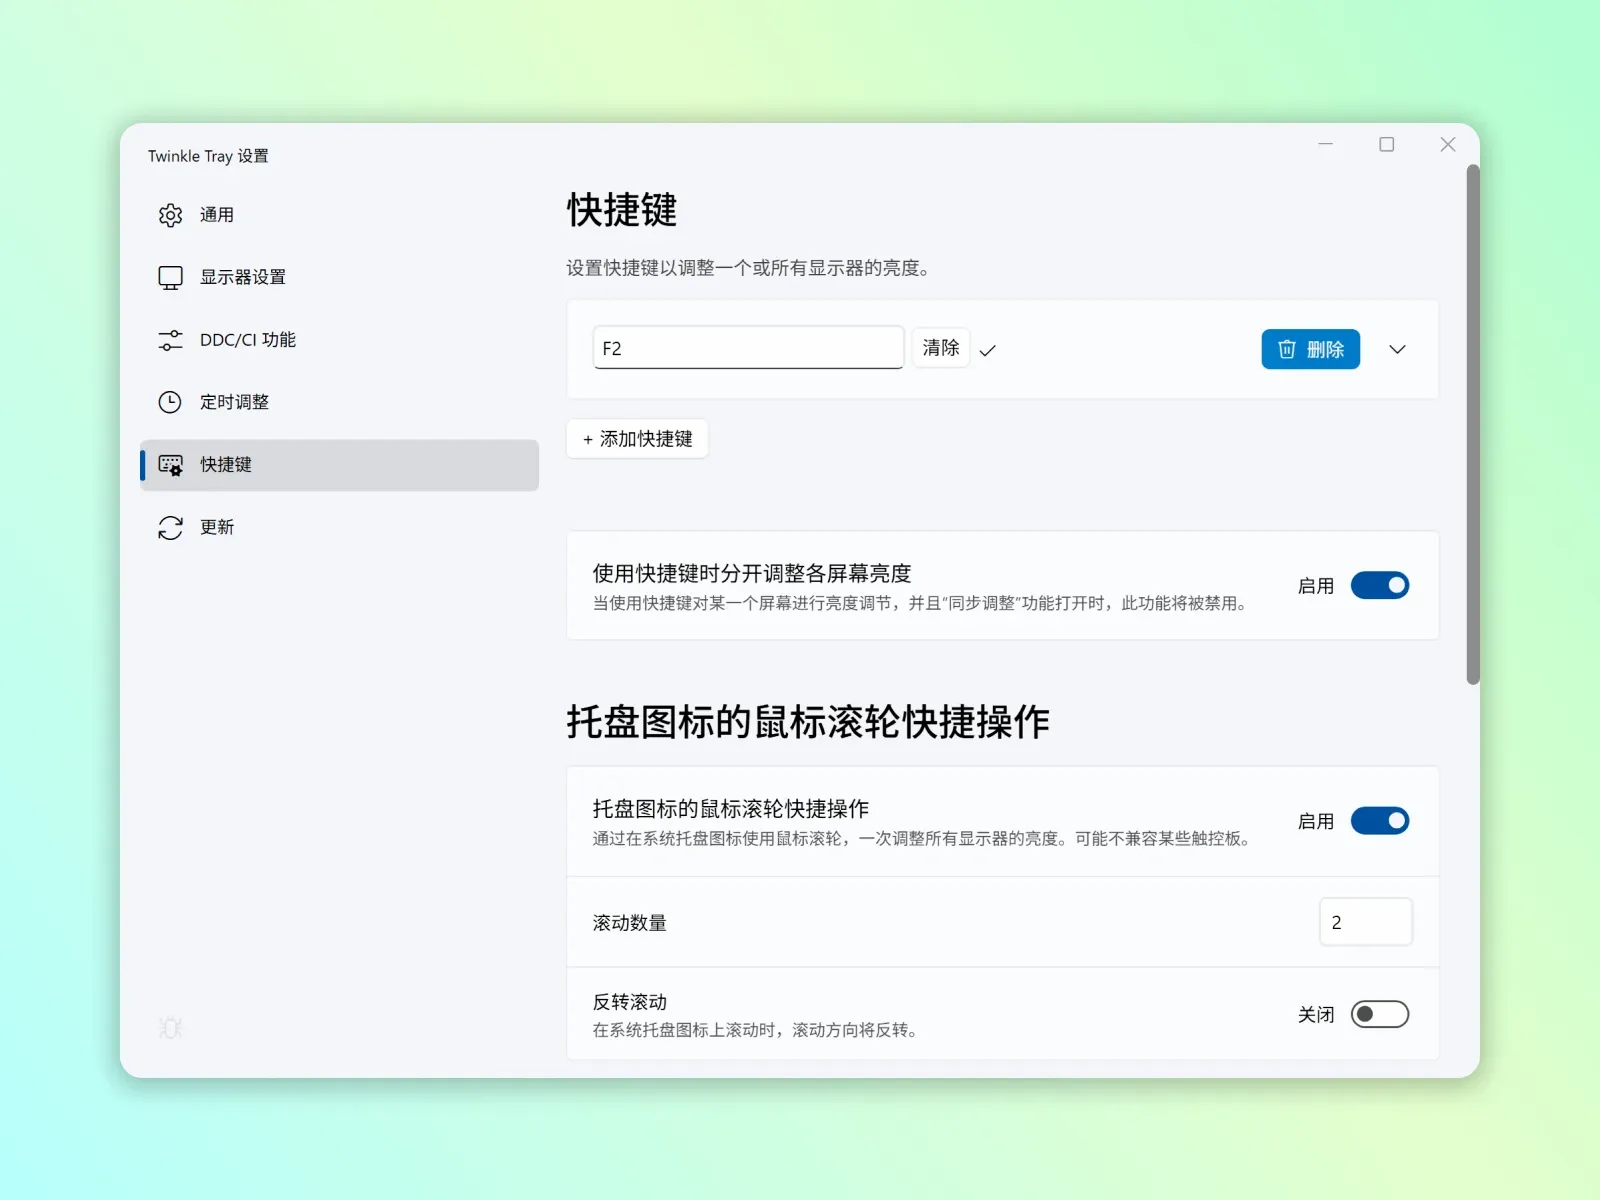
Task: Enable the 反转滚动 toggle
Action: [1380, 1014]
